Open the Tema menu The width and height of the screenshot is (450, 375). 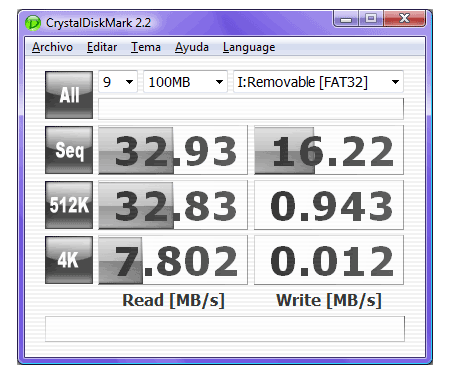pos(146,47)
